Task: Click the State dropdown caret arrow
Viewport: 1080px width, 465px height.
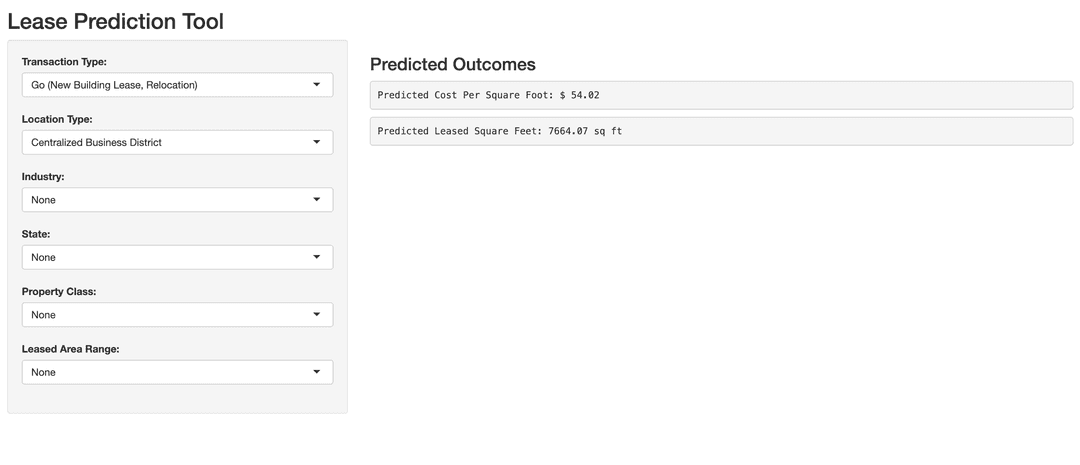Action: pyautogui.click(x=317, y=257)
